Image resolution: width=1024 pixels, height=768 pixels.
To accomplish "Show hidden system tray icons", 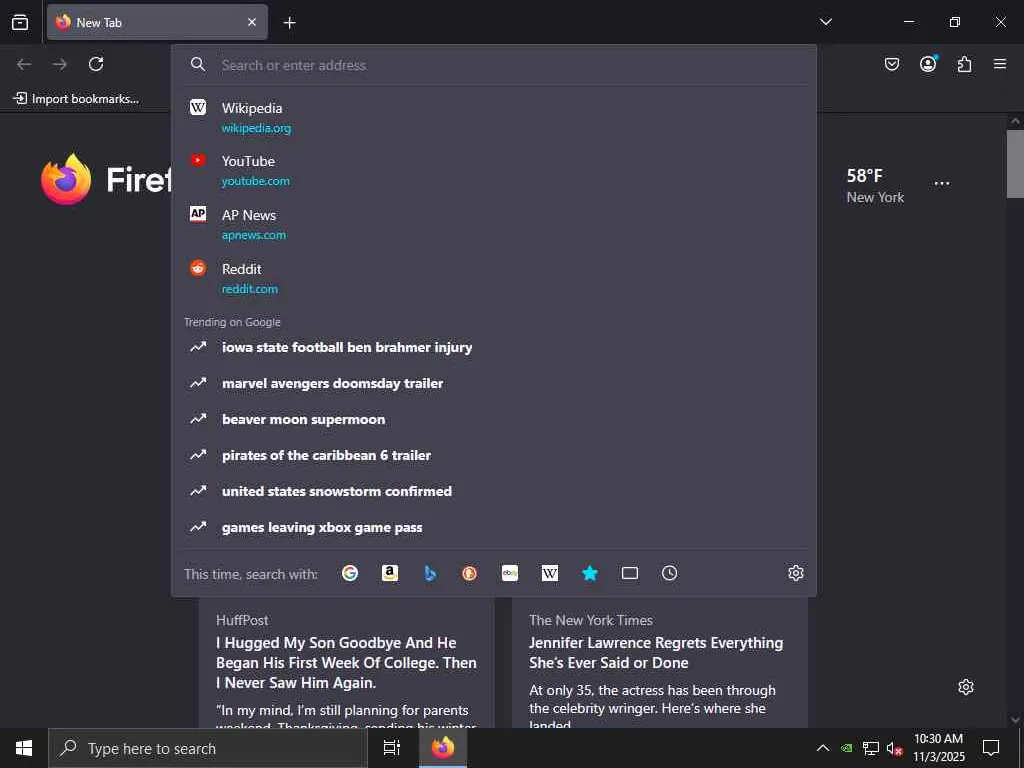I will coord(823,748).
